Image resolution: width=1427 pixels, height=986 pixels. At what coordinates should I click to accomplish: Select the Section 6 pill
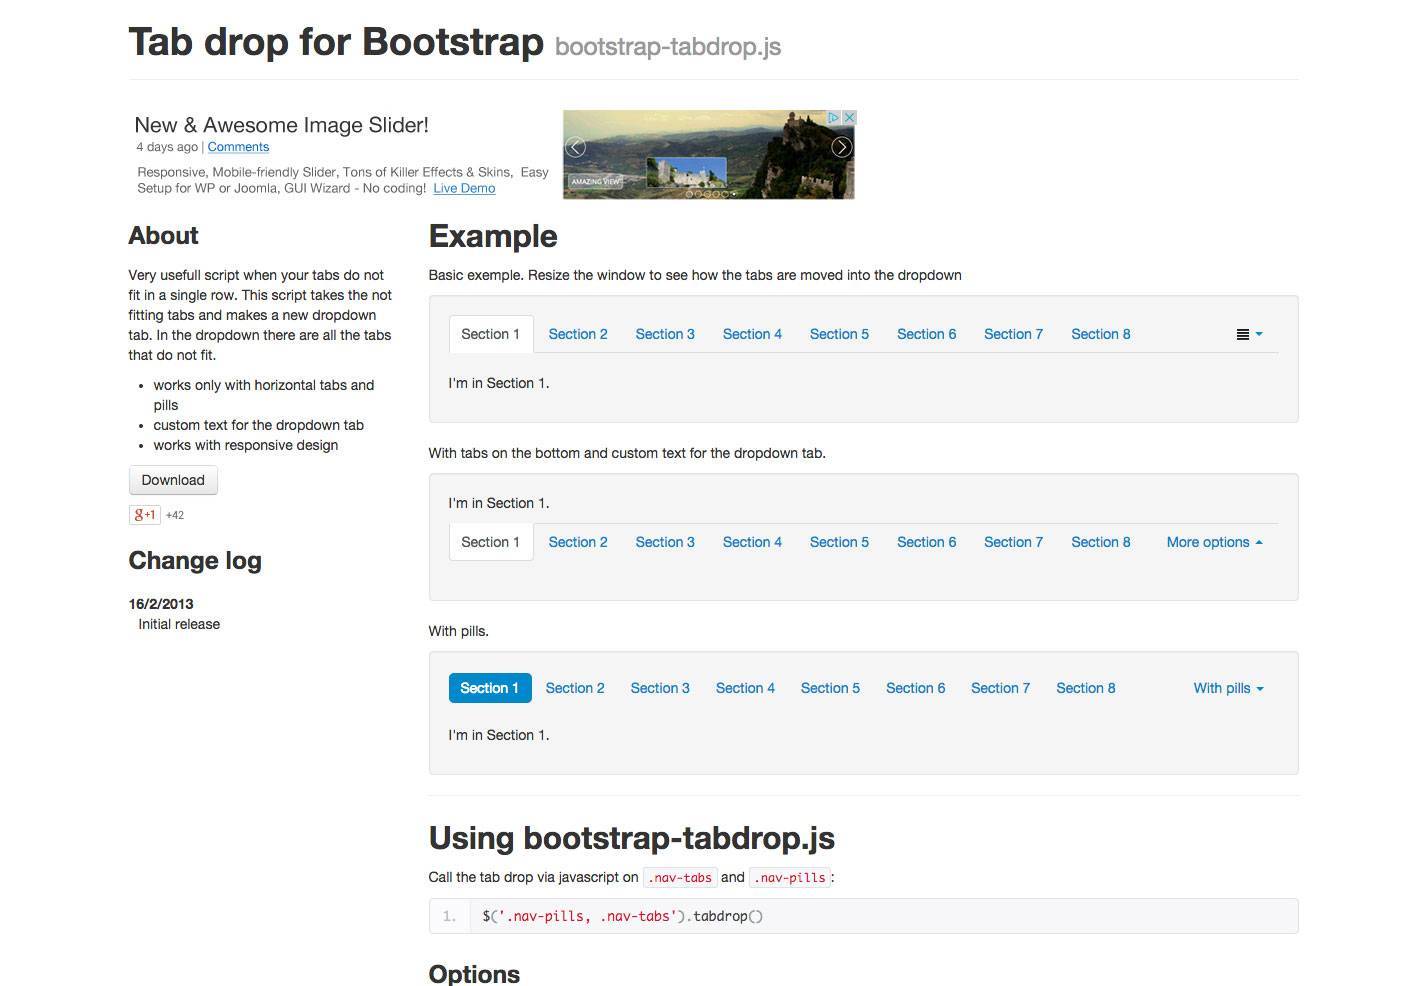click(x=915, y=688)
